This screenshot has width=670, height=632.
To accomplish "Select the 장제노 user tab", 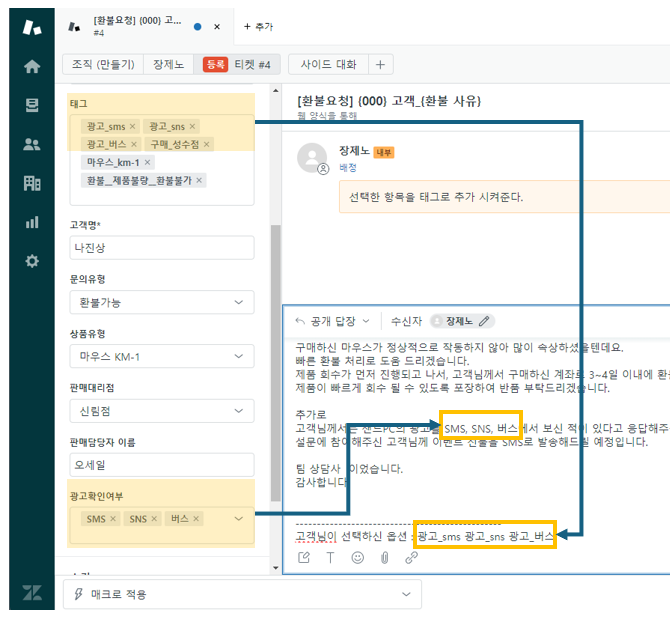I will pos(168,65).
